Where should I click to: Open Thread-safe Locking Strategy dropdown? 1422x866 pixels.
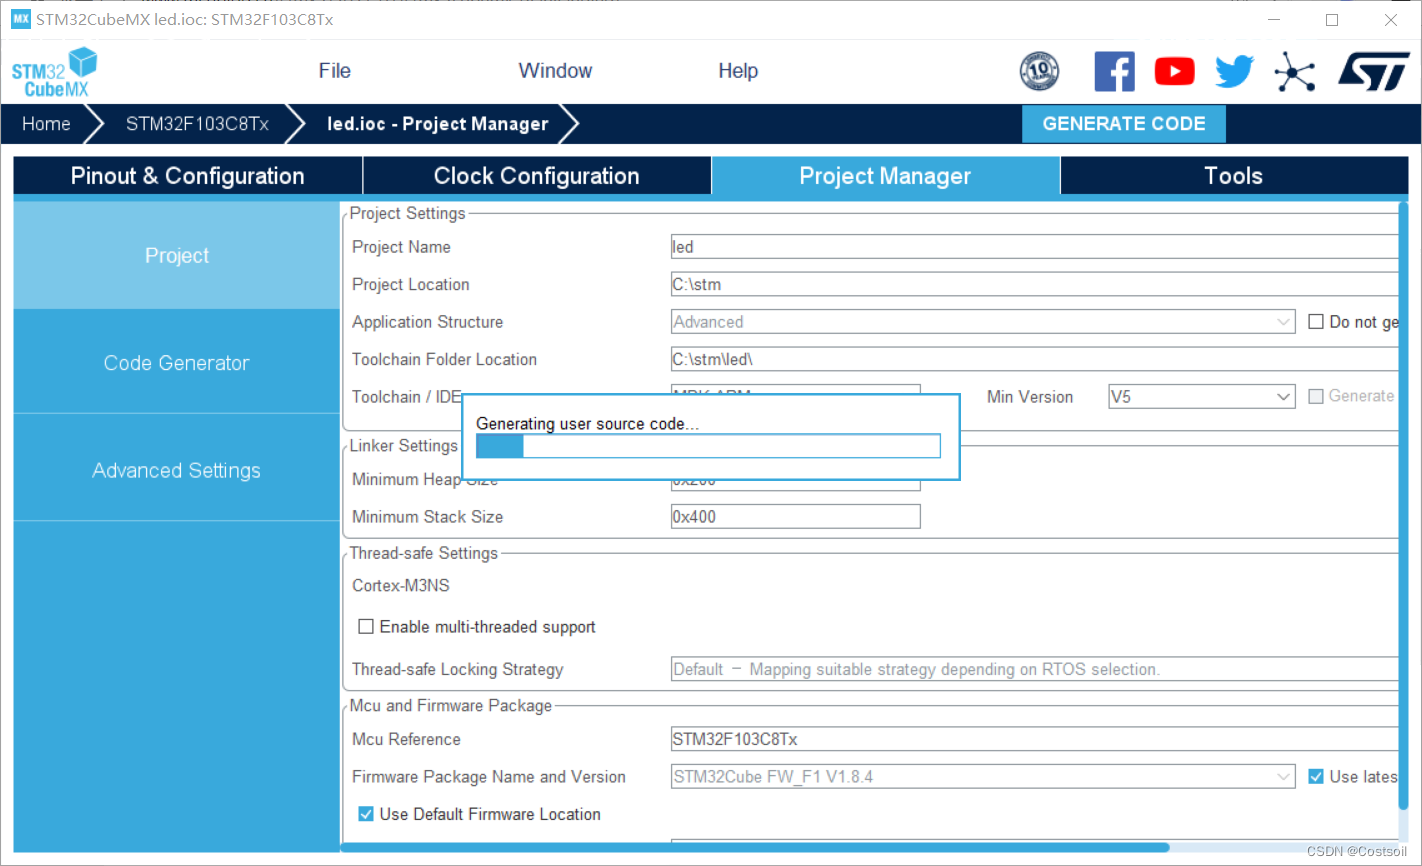click(1035, 669)
